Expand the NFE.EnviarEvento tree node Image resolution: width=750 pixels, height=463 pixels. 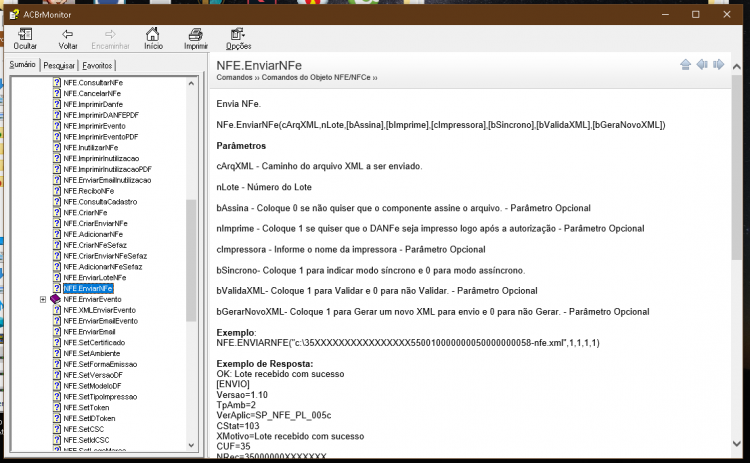[x=43, y=299]
